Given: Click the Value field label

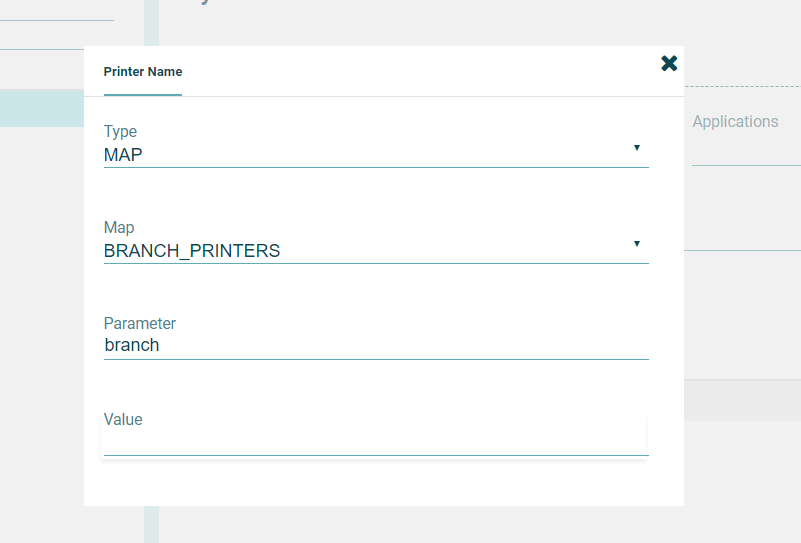Looking at the screenshot, I should (123, 419).
